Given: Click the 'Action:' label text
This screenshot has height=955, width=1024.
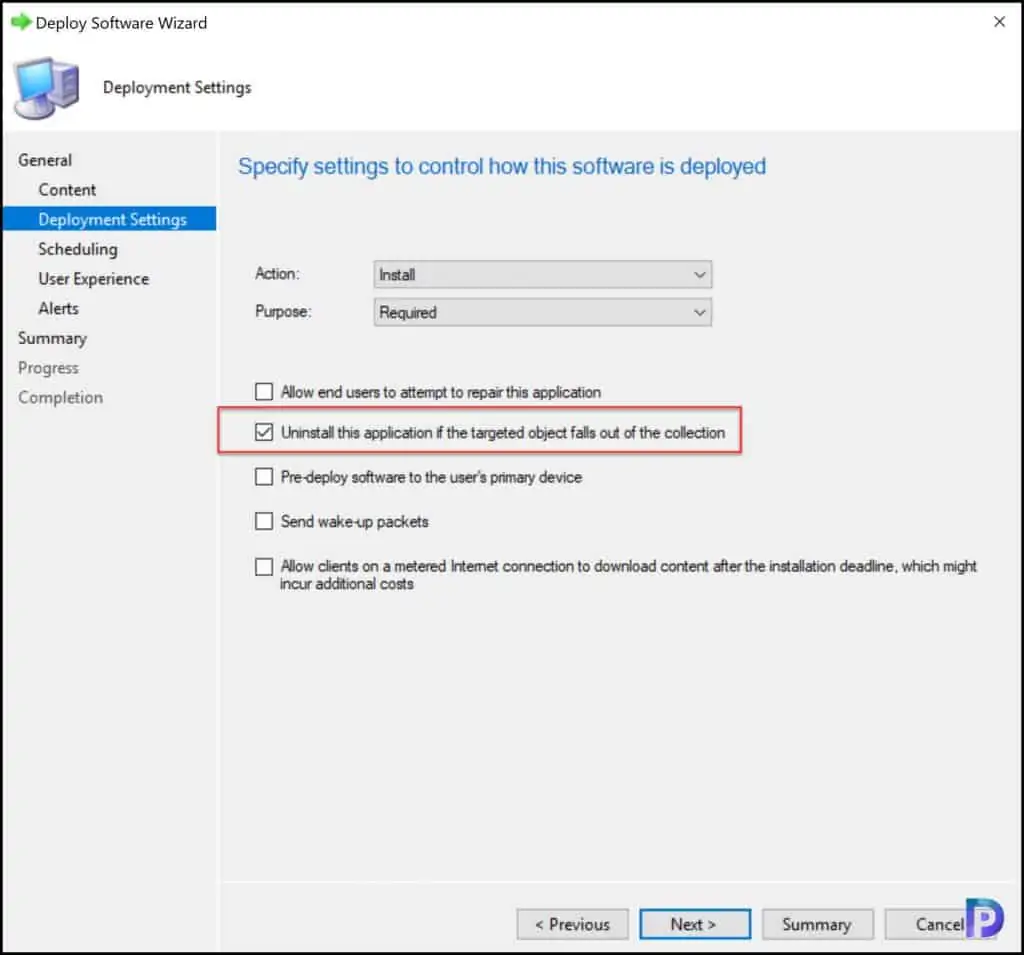Looking at the screenshot, I should point(277,274).
